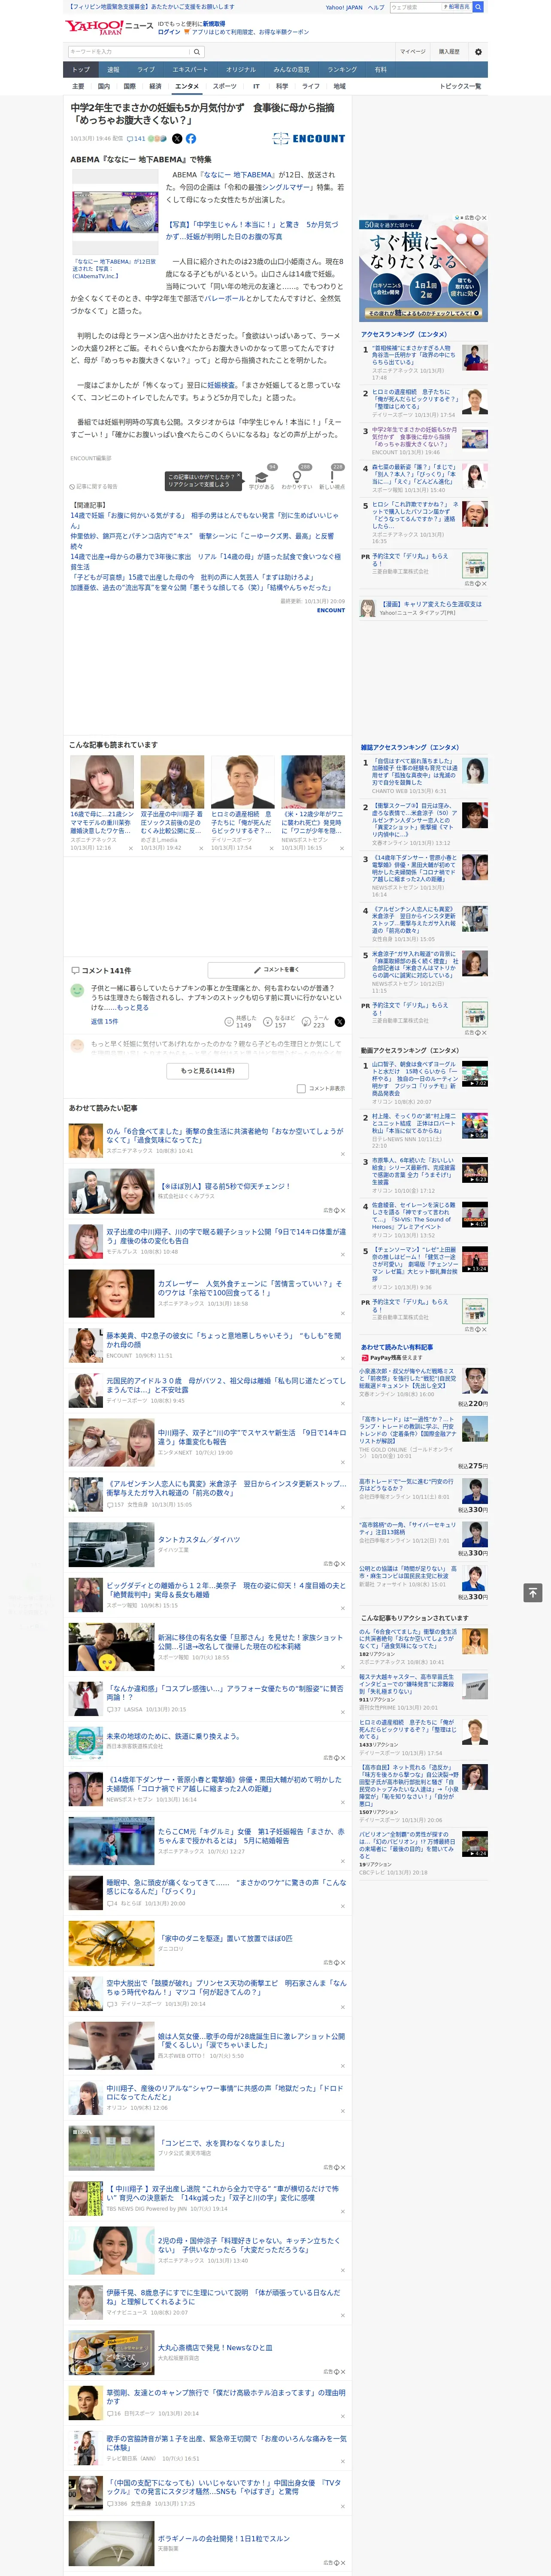Open the 【写真】 photo link in article body
The image size is (551, 2576).
click(x=252, y=230)
